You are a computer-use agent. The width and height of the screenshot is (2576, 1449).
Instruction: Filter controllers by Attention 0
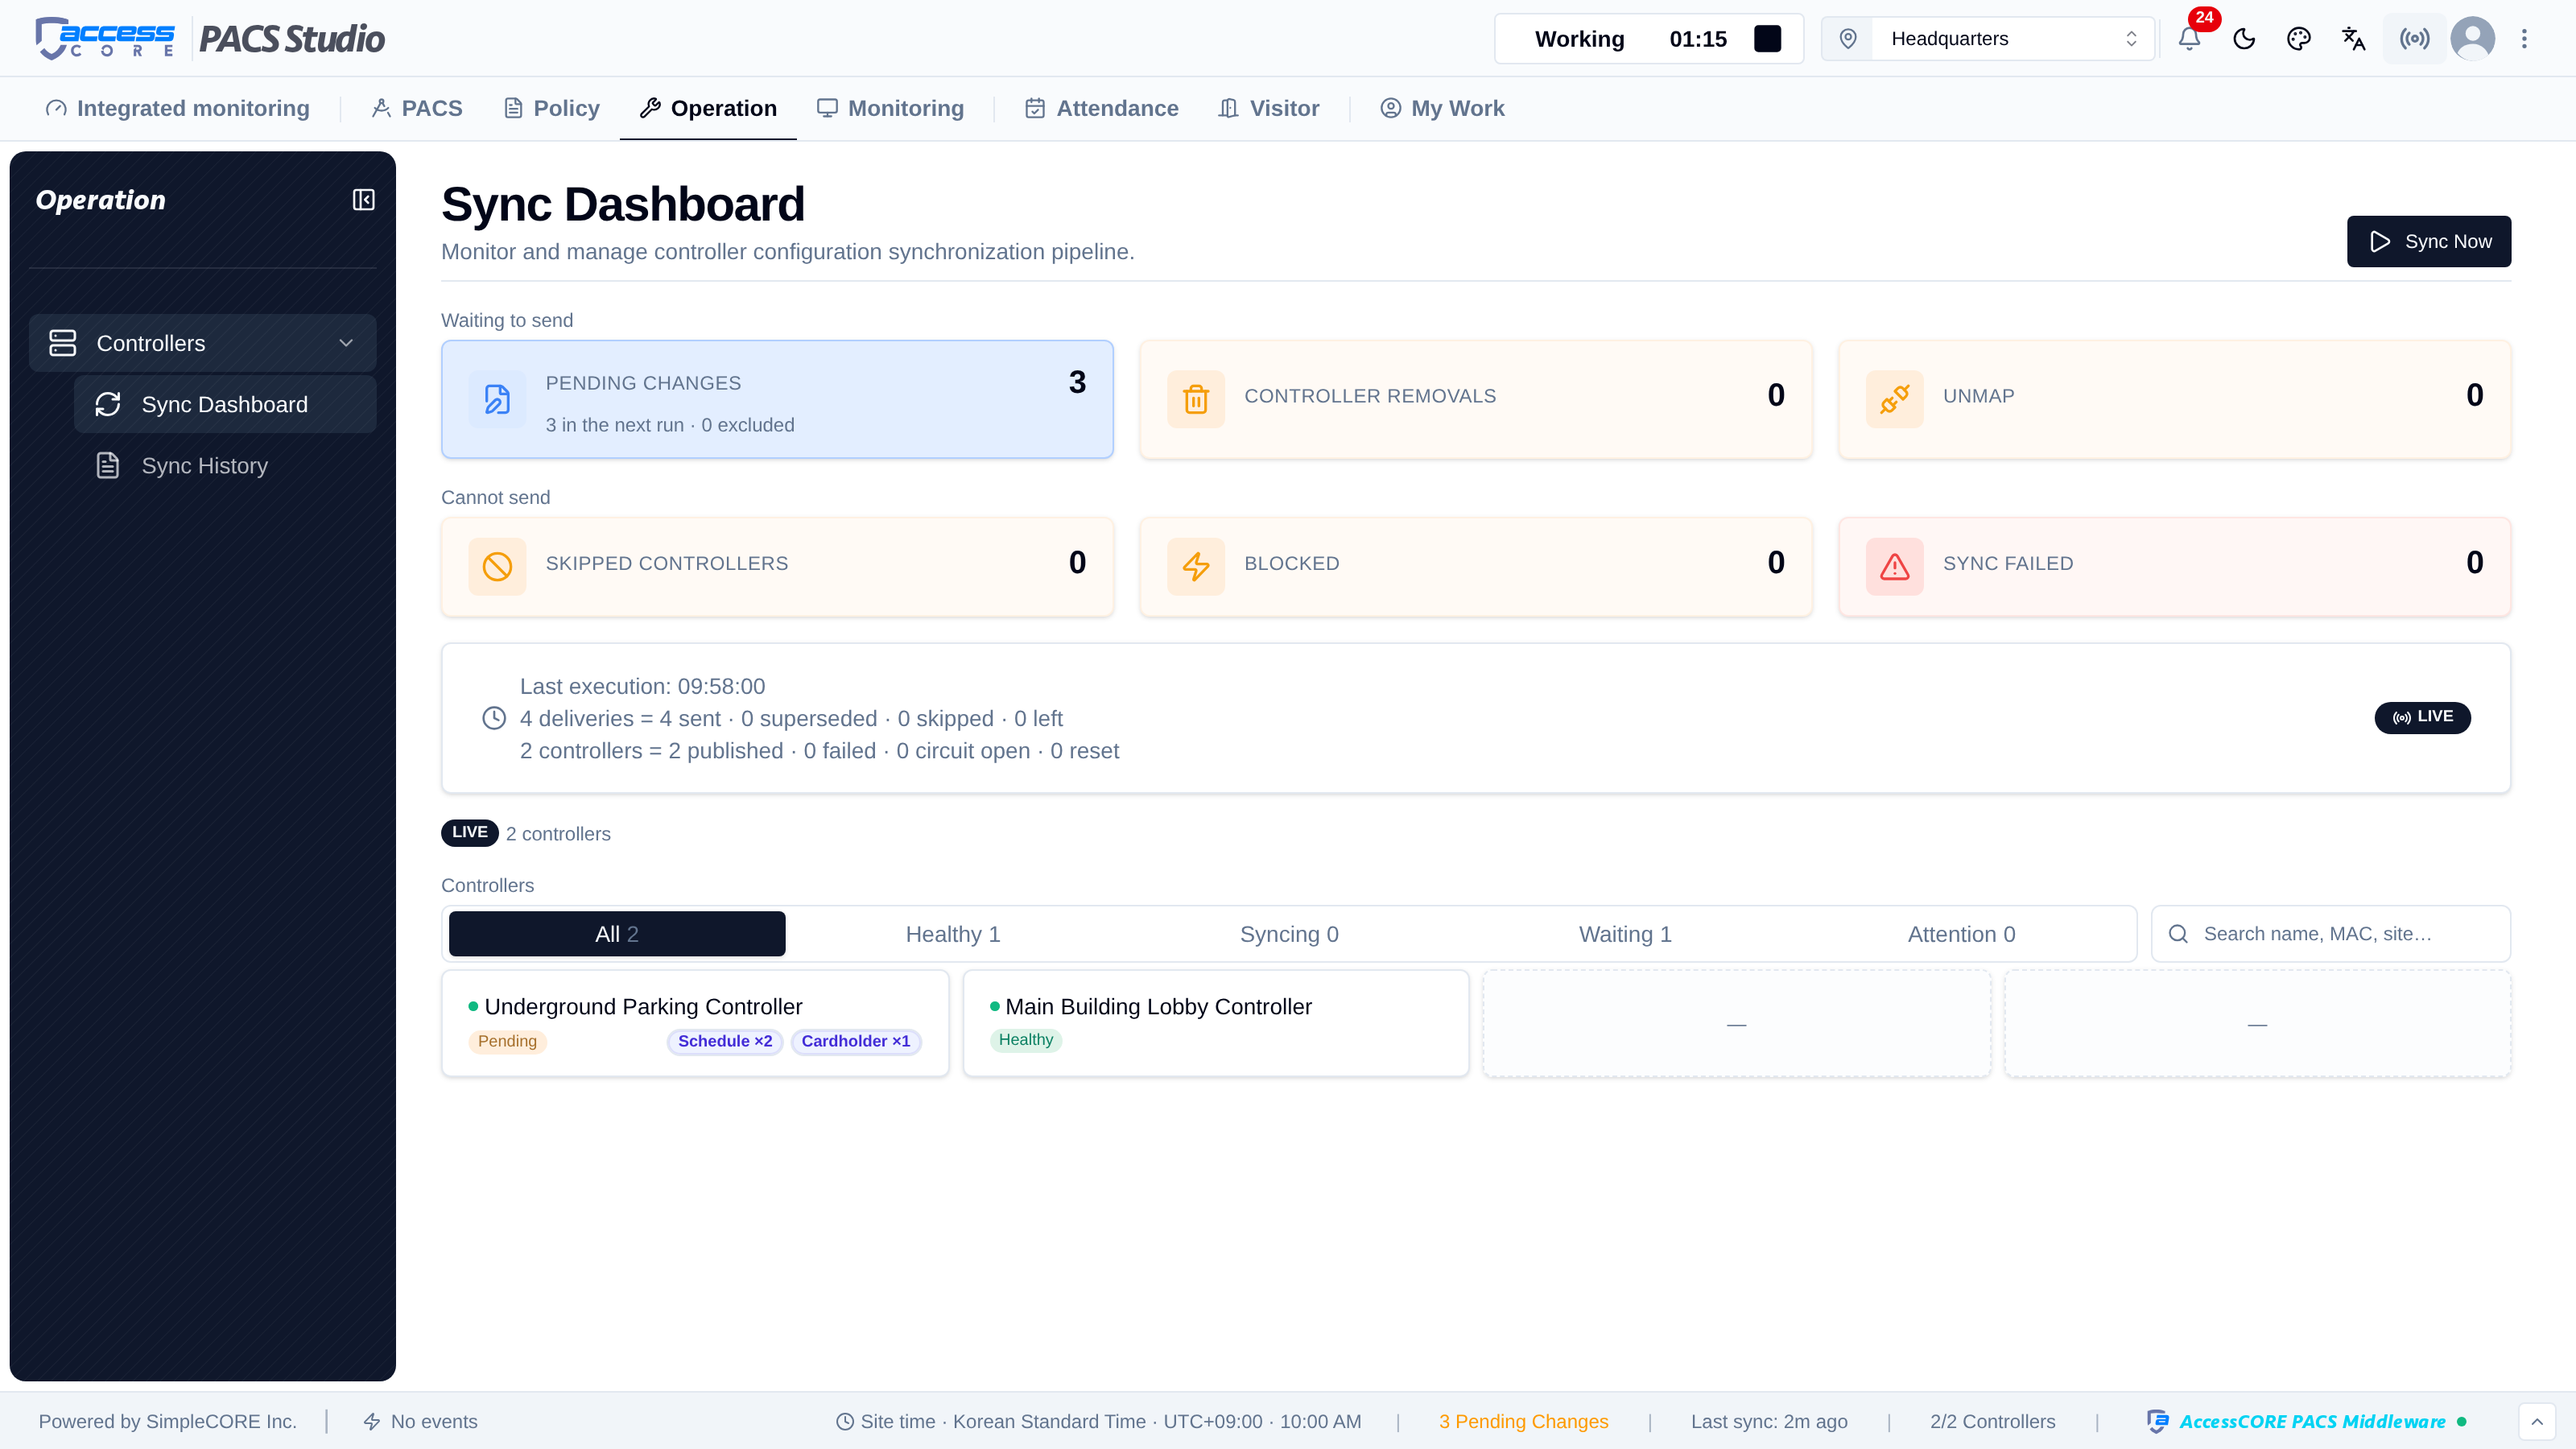tap(1961, 934)
